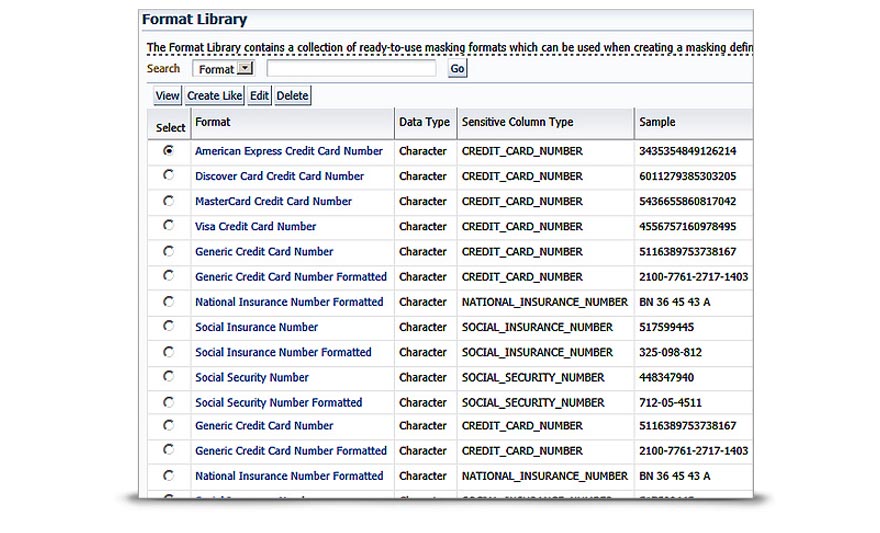
Task: Open the Visa Credit Card Number link
Action: pyautogui.click(x=255, y=227)
